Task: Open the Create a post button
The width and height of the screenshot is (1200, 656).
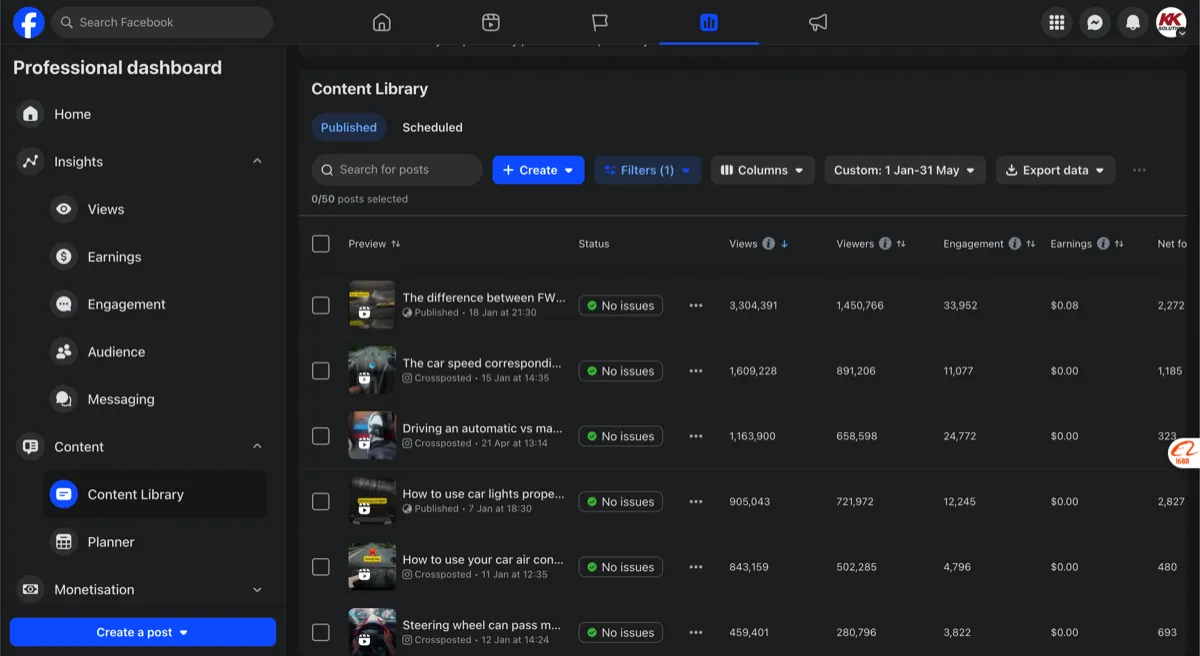Action: click(143, 632)
